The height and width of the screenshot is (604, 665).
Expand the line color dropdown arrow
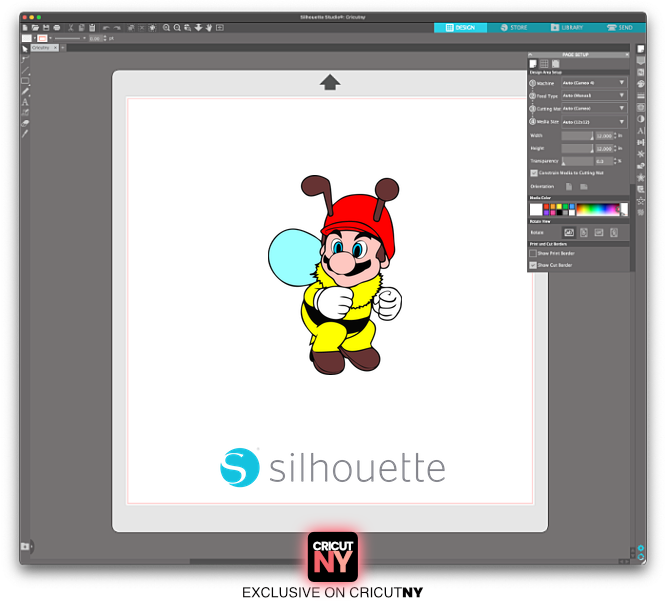[50, 38]
